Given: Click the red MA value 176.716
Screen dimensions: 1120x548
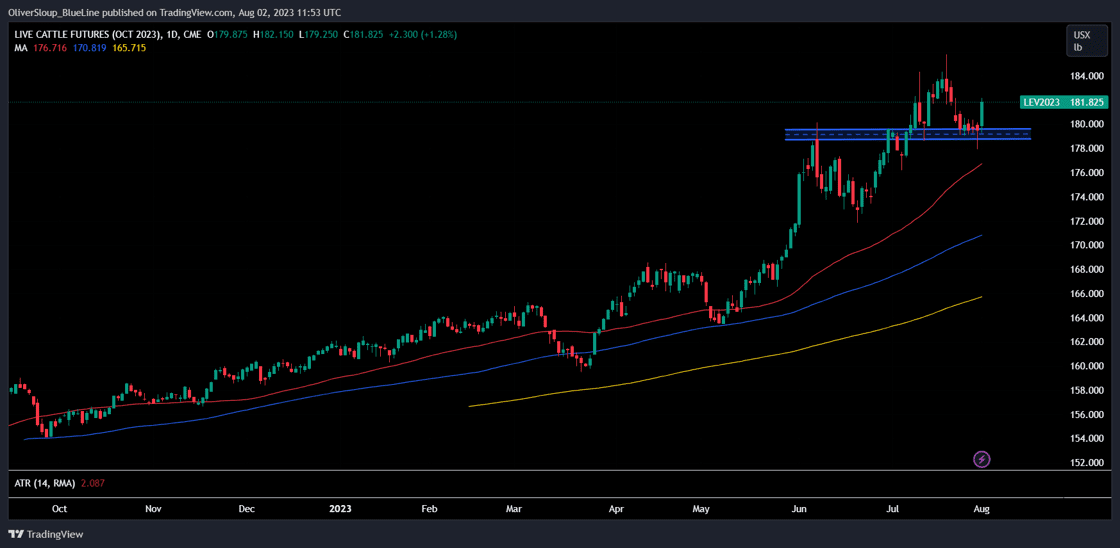Looking at the screenshot, I should pyautogui.click(x=48, y=46).
